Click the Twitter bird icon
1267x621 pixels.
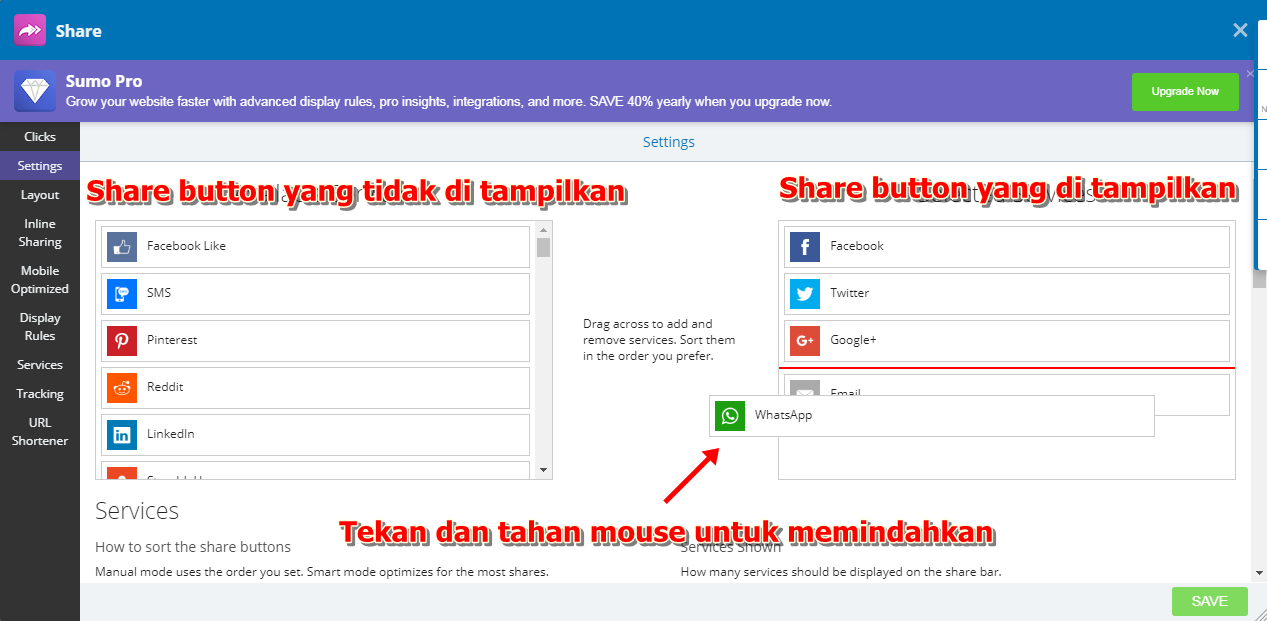pos(805,293)
